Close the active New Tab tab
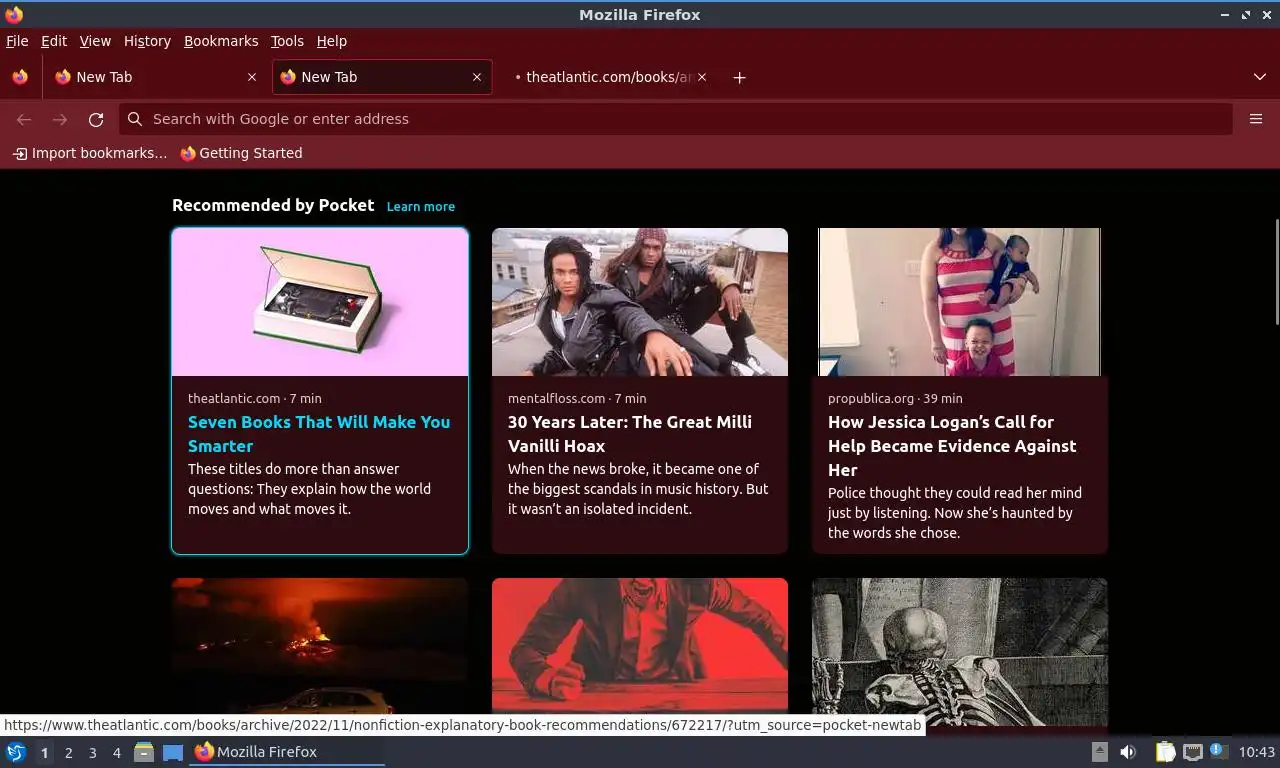This screenshot has height=768, width=1280. [477, 77]
